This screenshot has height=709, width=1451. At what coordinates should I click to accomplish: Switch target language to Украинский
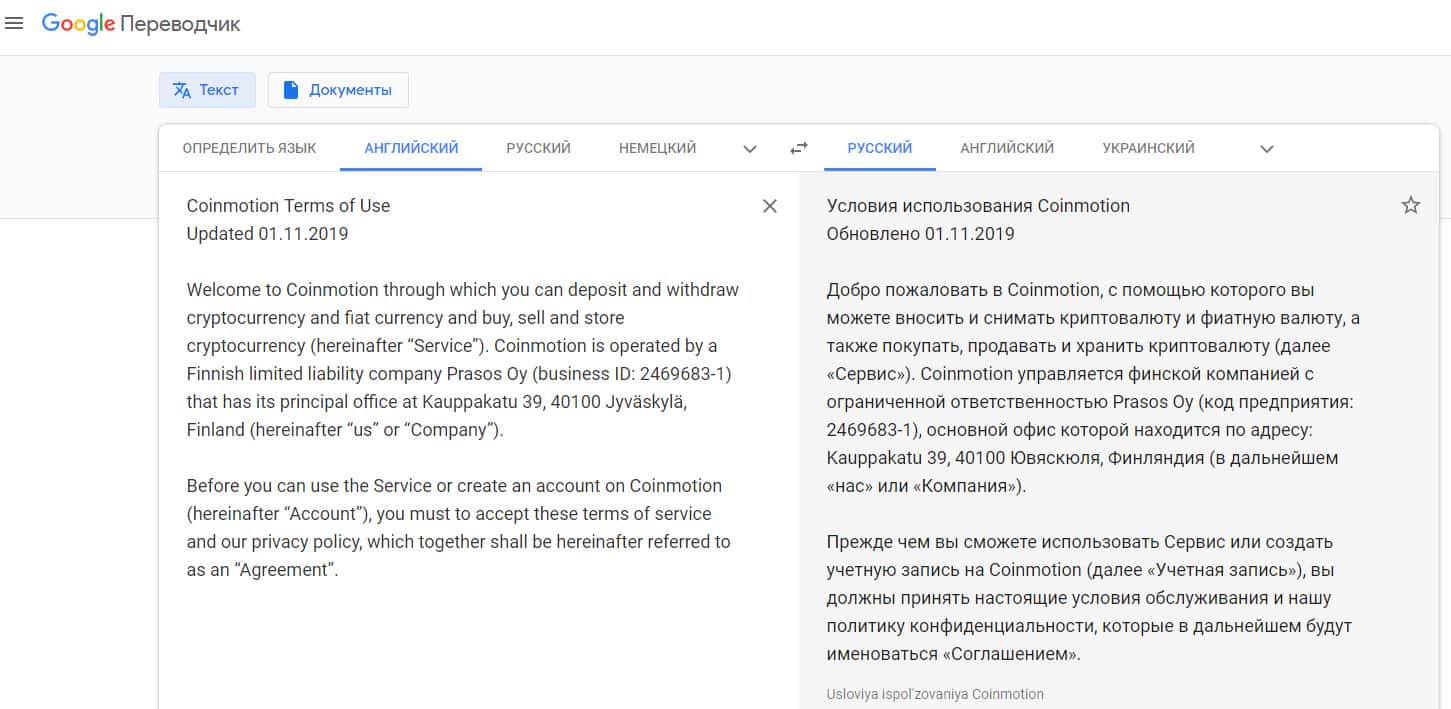(1148, 148)
